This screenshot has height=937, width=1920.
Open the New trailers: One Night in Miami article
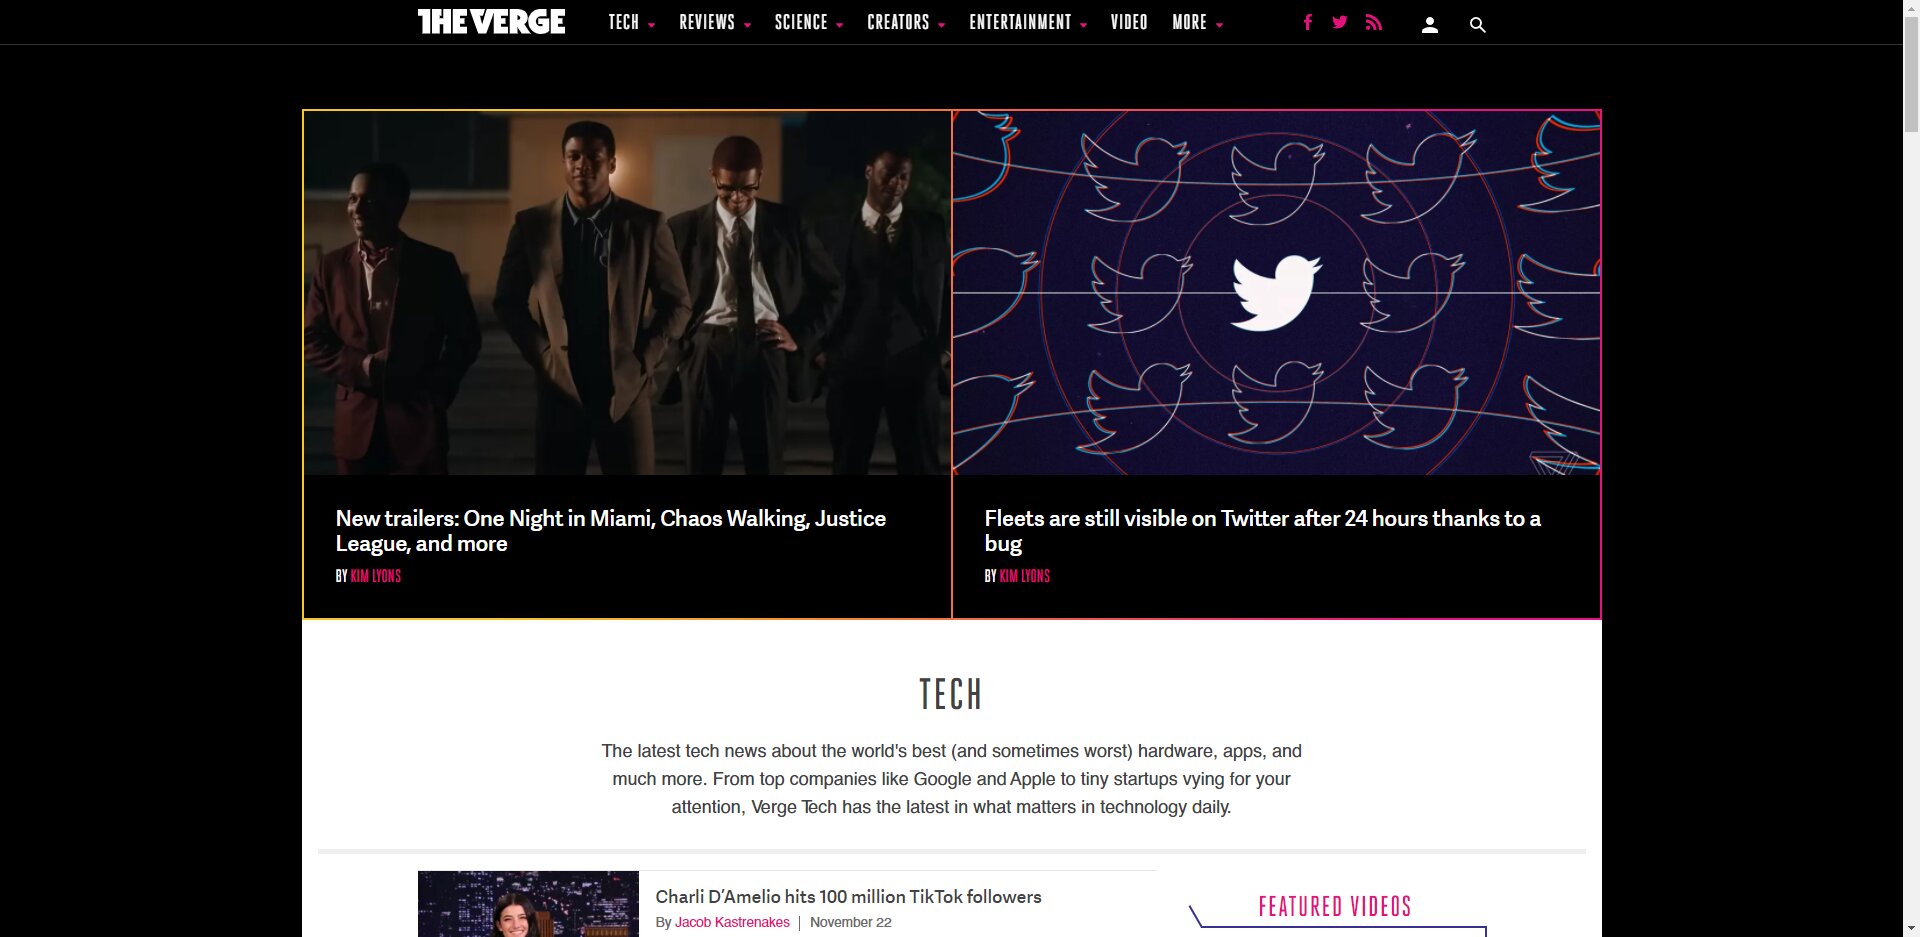(611, 531)
